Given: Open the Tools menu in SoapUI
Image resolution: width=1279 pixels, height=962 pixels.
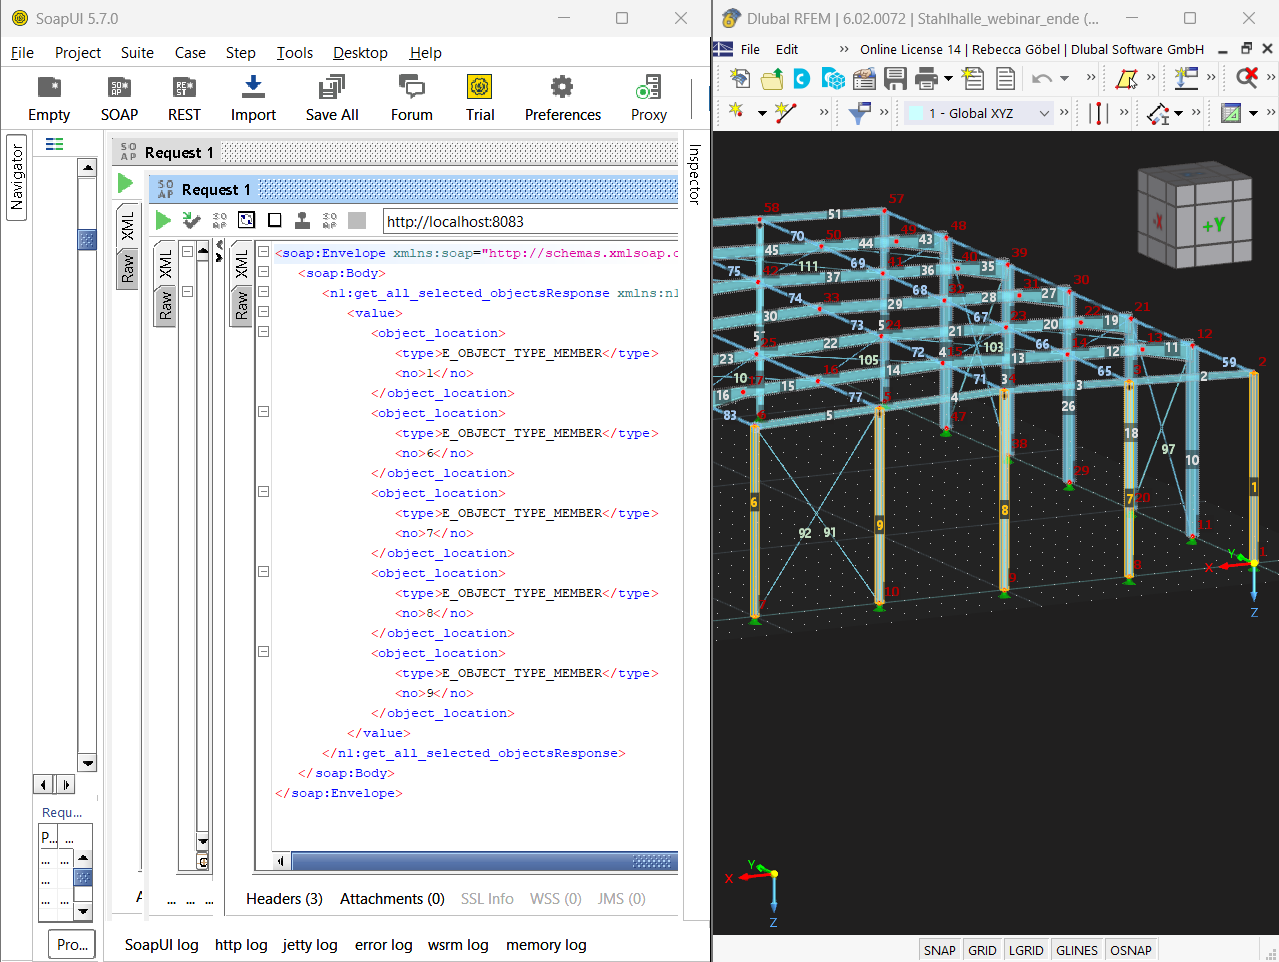Looking at the screenshot, I should (294, 52).
